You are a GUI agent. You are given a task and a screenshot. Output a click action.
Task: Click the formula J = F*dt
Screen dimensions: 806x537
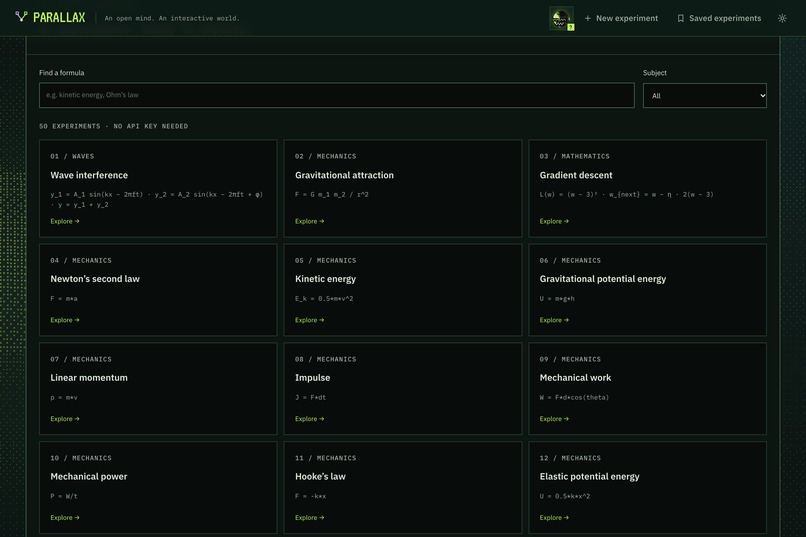click(310, 397)
